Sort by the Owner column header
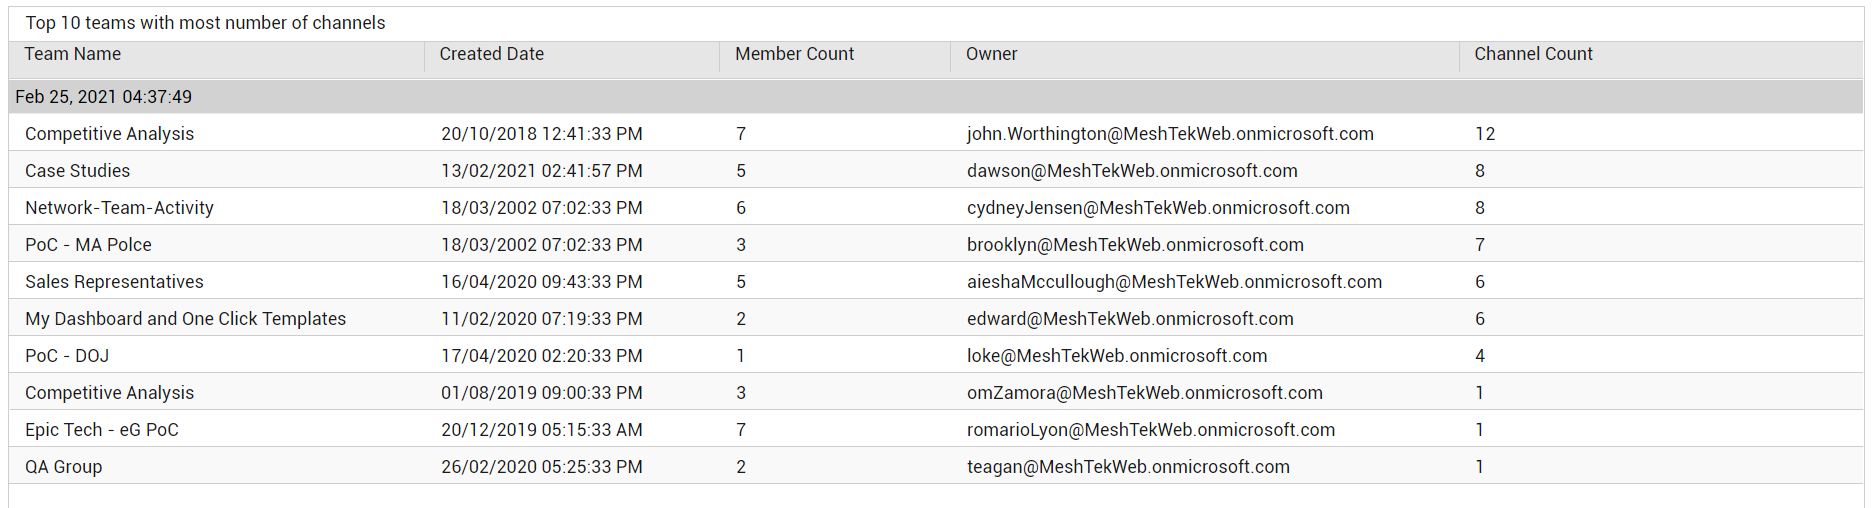1873x508 pixels. point(992,54)
